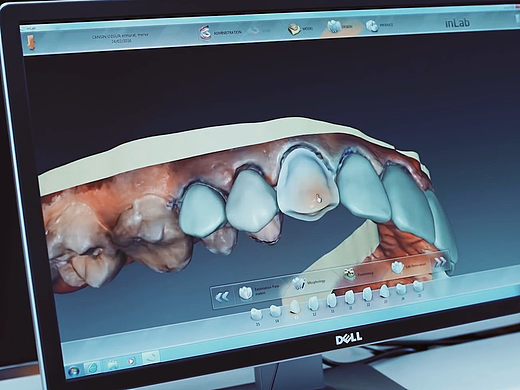The width and height of the screenshot is (520, 390).
Task: Launch the media player taskbar icon
Action: pyautogui.click(x=131, y=361)
